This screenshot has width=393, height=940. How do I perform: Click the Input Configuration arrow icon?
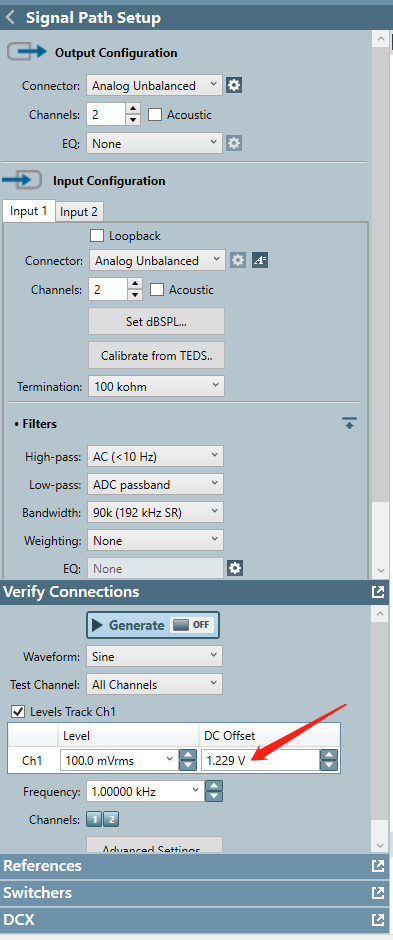coord(22,180)
